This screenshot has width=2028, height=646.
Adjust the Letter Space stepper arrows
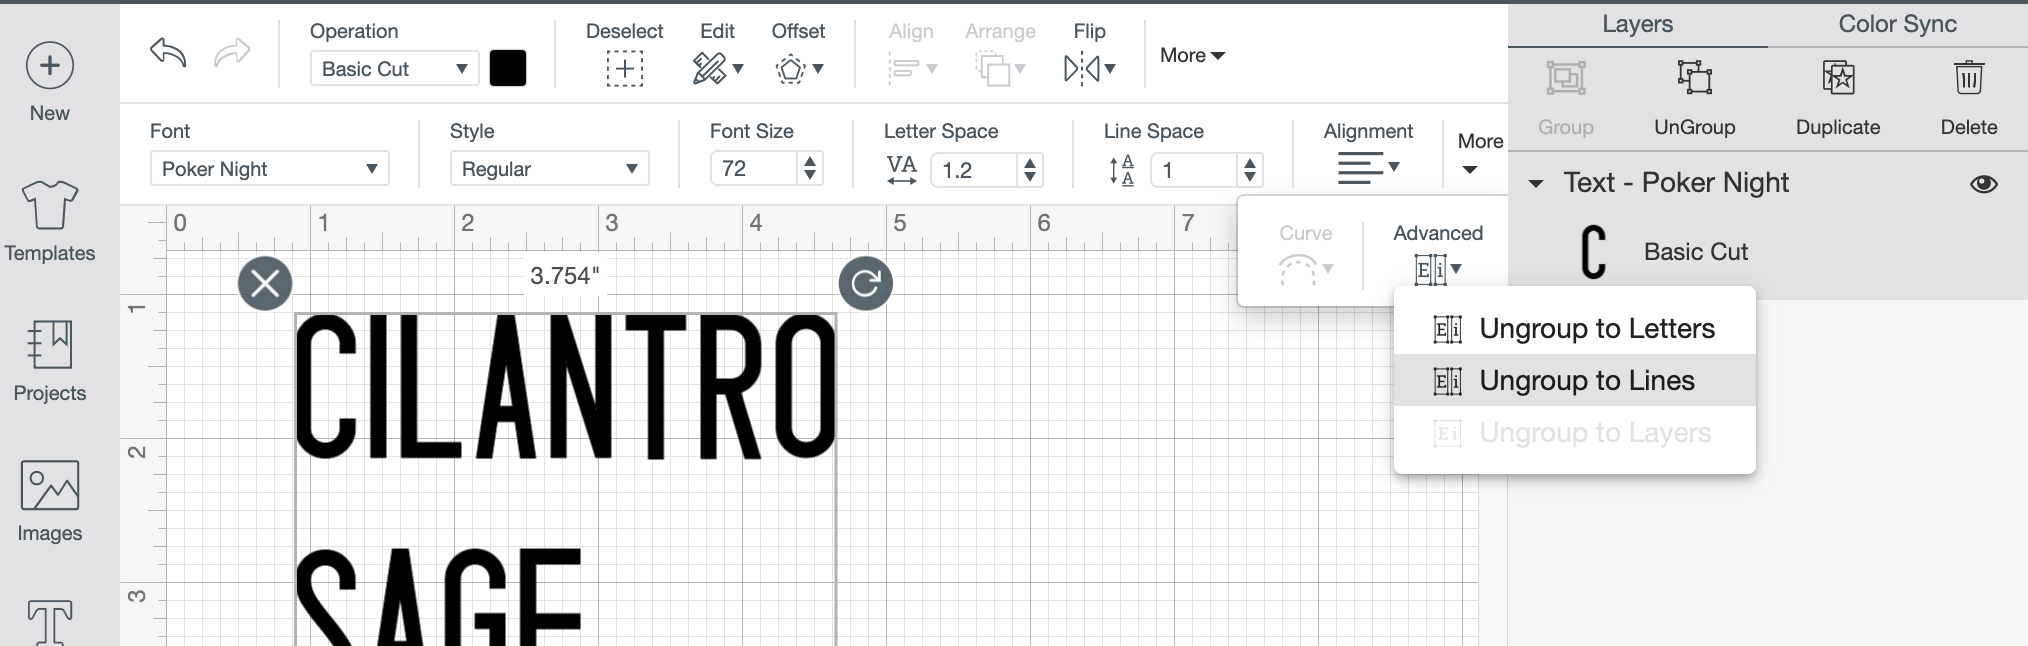1030,169
